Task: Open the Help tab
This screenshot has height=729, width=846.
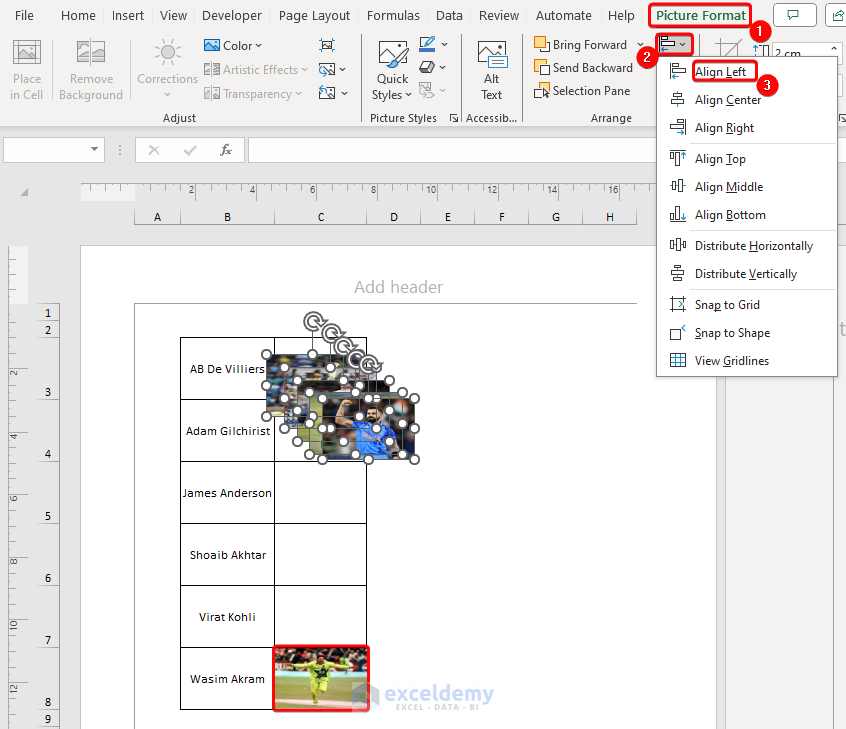Action: pos(621,16)
